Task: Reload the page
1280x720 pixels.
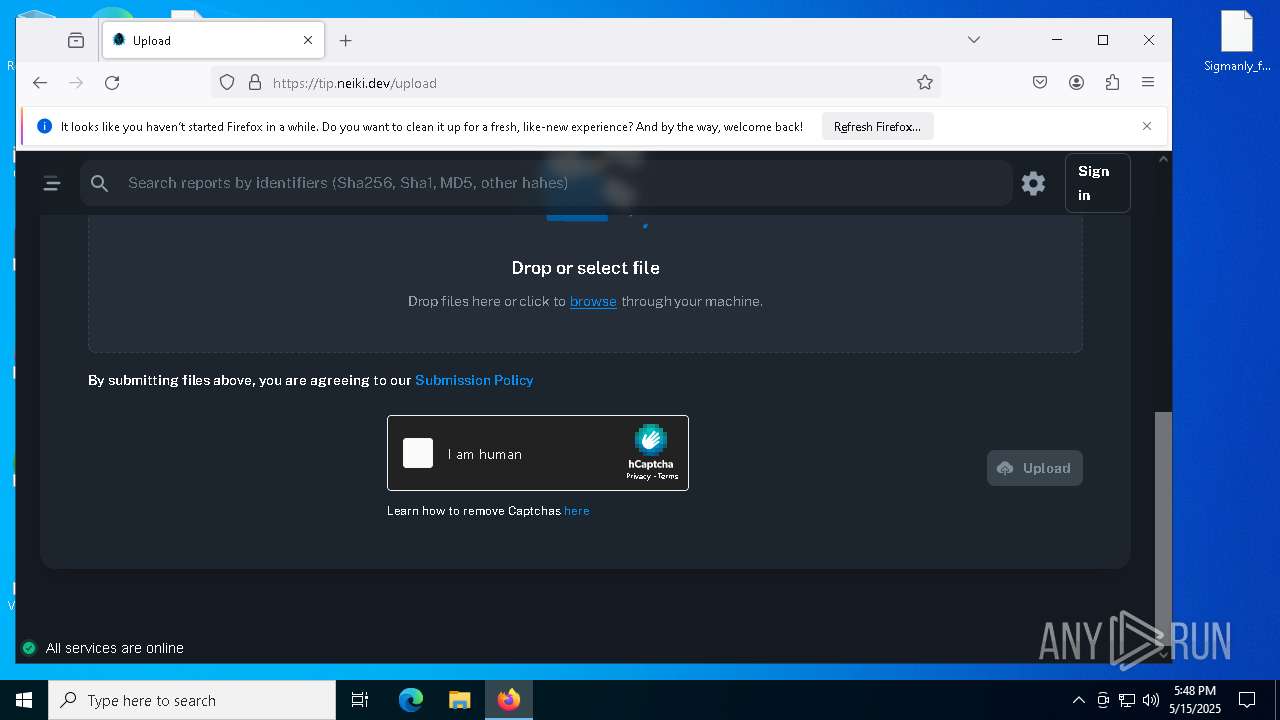Action: point(112,83)
